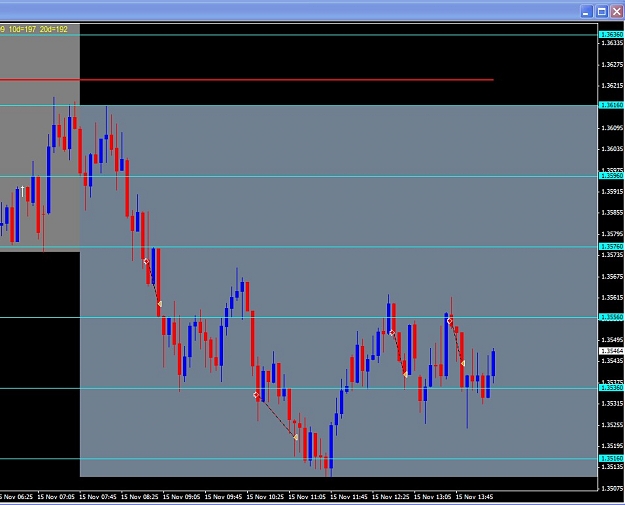Image resolution: width=625 pixels, height=505 pixels.
Task: Click the current price label 1.35464
Action: [x=611, y=351]
